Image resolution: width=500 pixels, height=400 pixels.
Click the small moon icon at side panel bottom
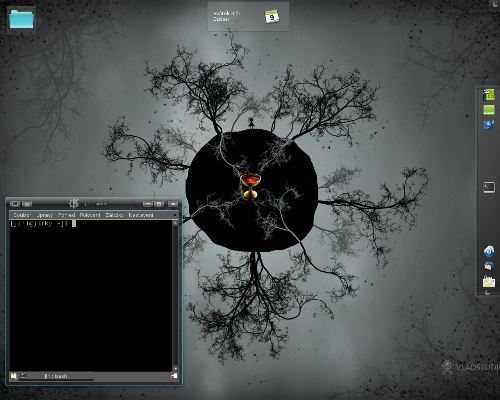[487, 292]
